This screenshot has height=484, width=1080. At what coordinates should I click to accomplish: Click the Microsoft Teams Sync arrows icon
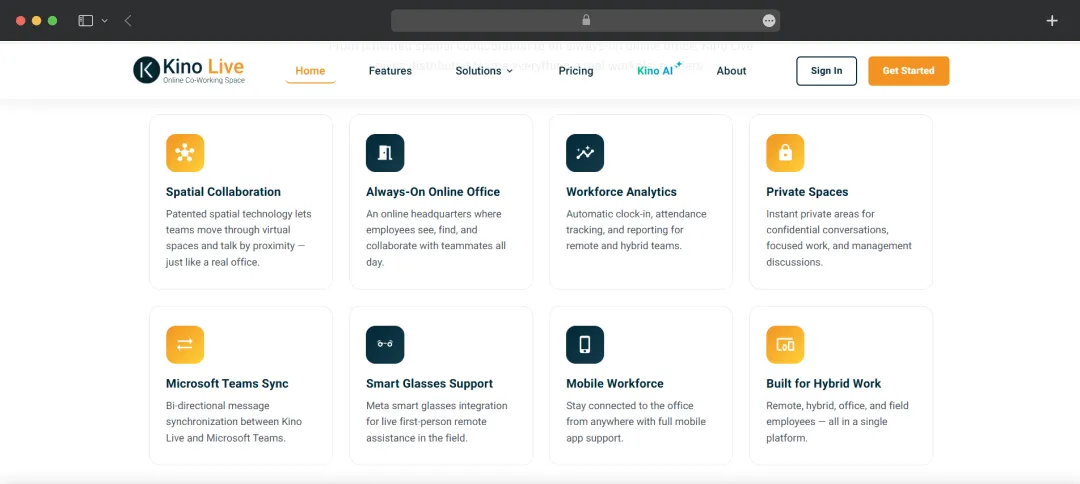[x=185, y=344]
